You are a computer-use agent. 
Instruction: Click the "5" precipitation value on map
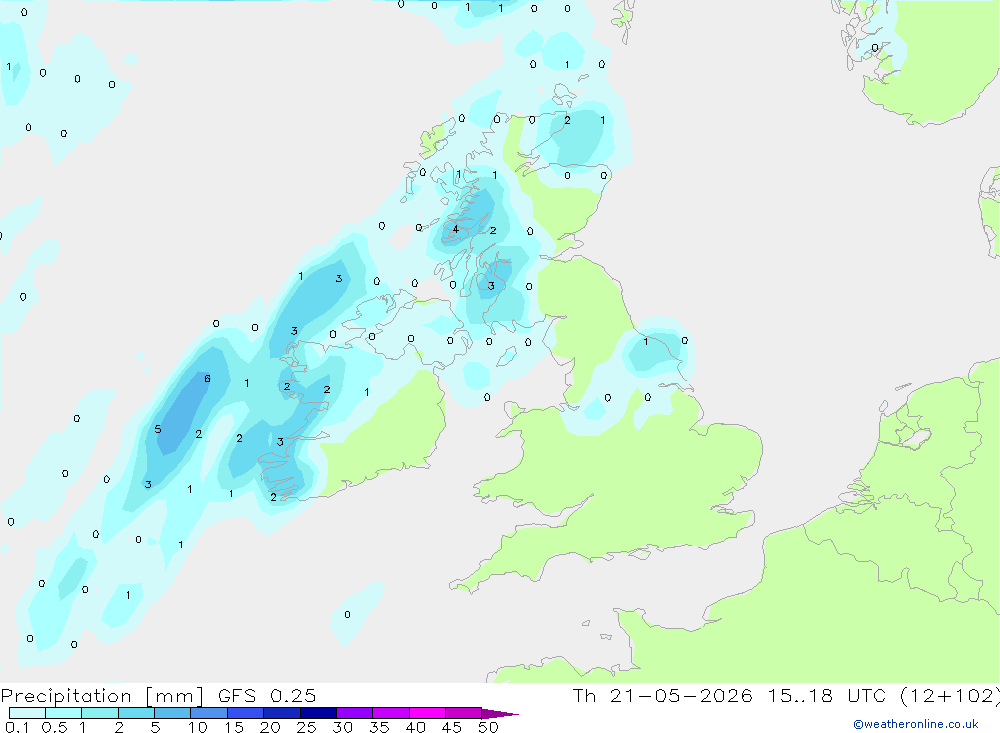coord(158,429)
